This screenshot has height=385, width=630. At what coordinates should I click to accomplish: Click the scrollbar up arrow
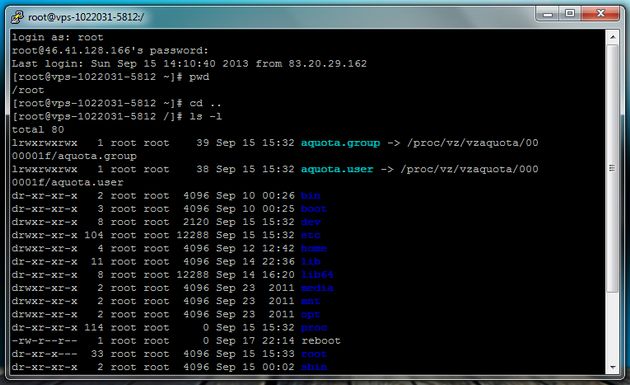612,37
